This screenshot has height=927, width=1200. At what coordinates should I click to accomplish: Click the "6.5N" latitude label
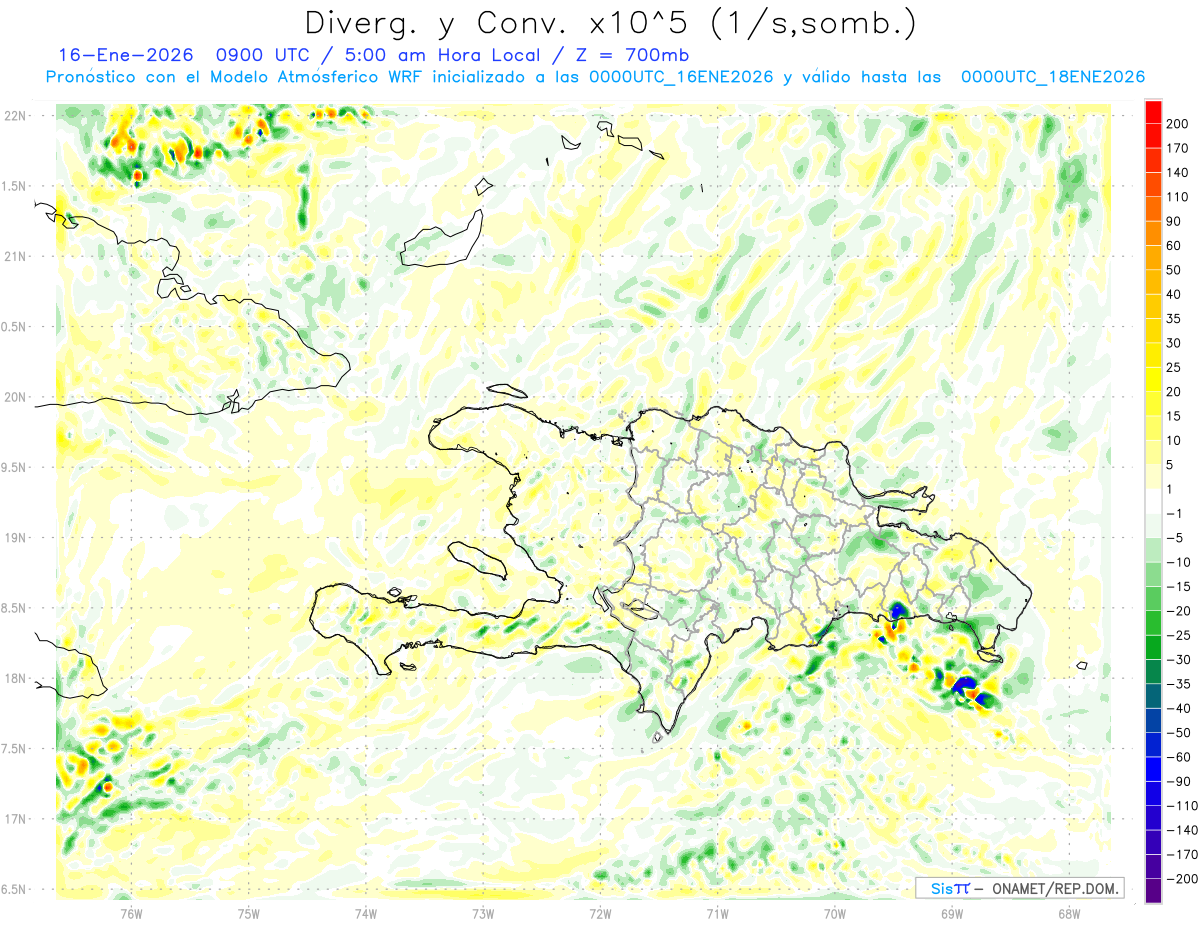[x=14, y=889]
